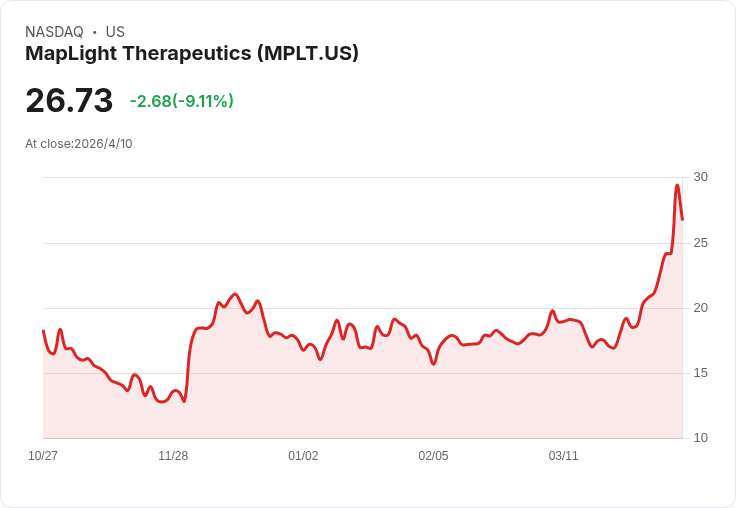Click the starting point of the red line
Image resolution: width=736 pixels, height=508 pixels.
coord(43,331)
